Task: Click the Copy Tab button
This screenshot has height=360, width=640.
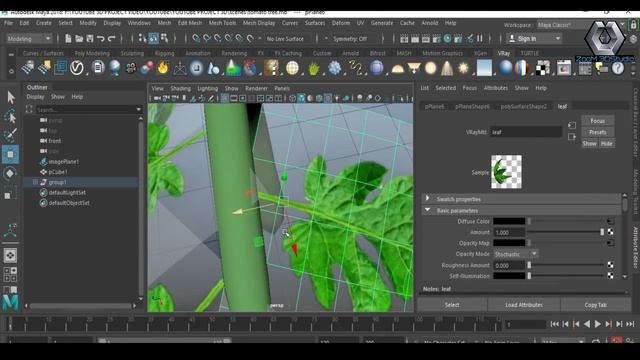Action: click(596, 305)
